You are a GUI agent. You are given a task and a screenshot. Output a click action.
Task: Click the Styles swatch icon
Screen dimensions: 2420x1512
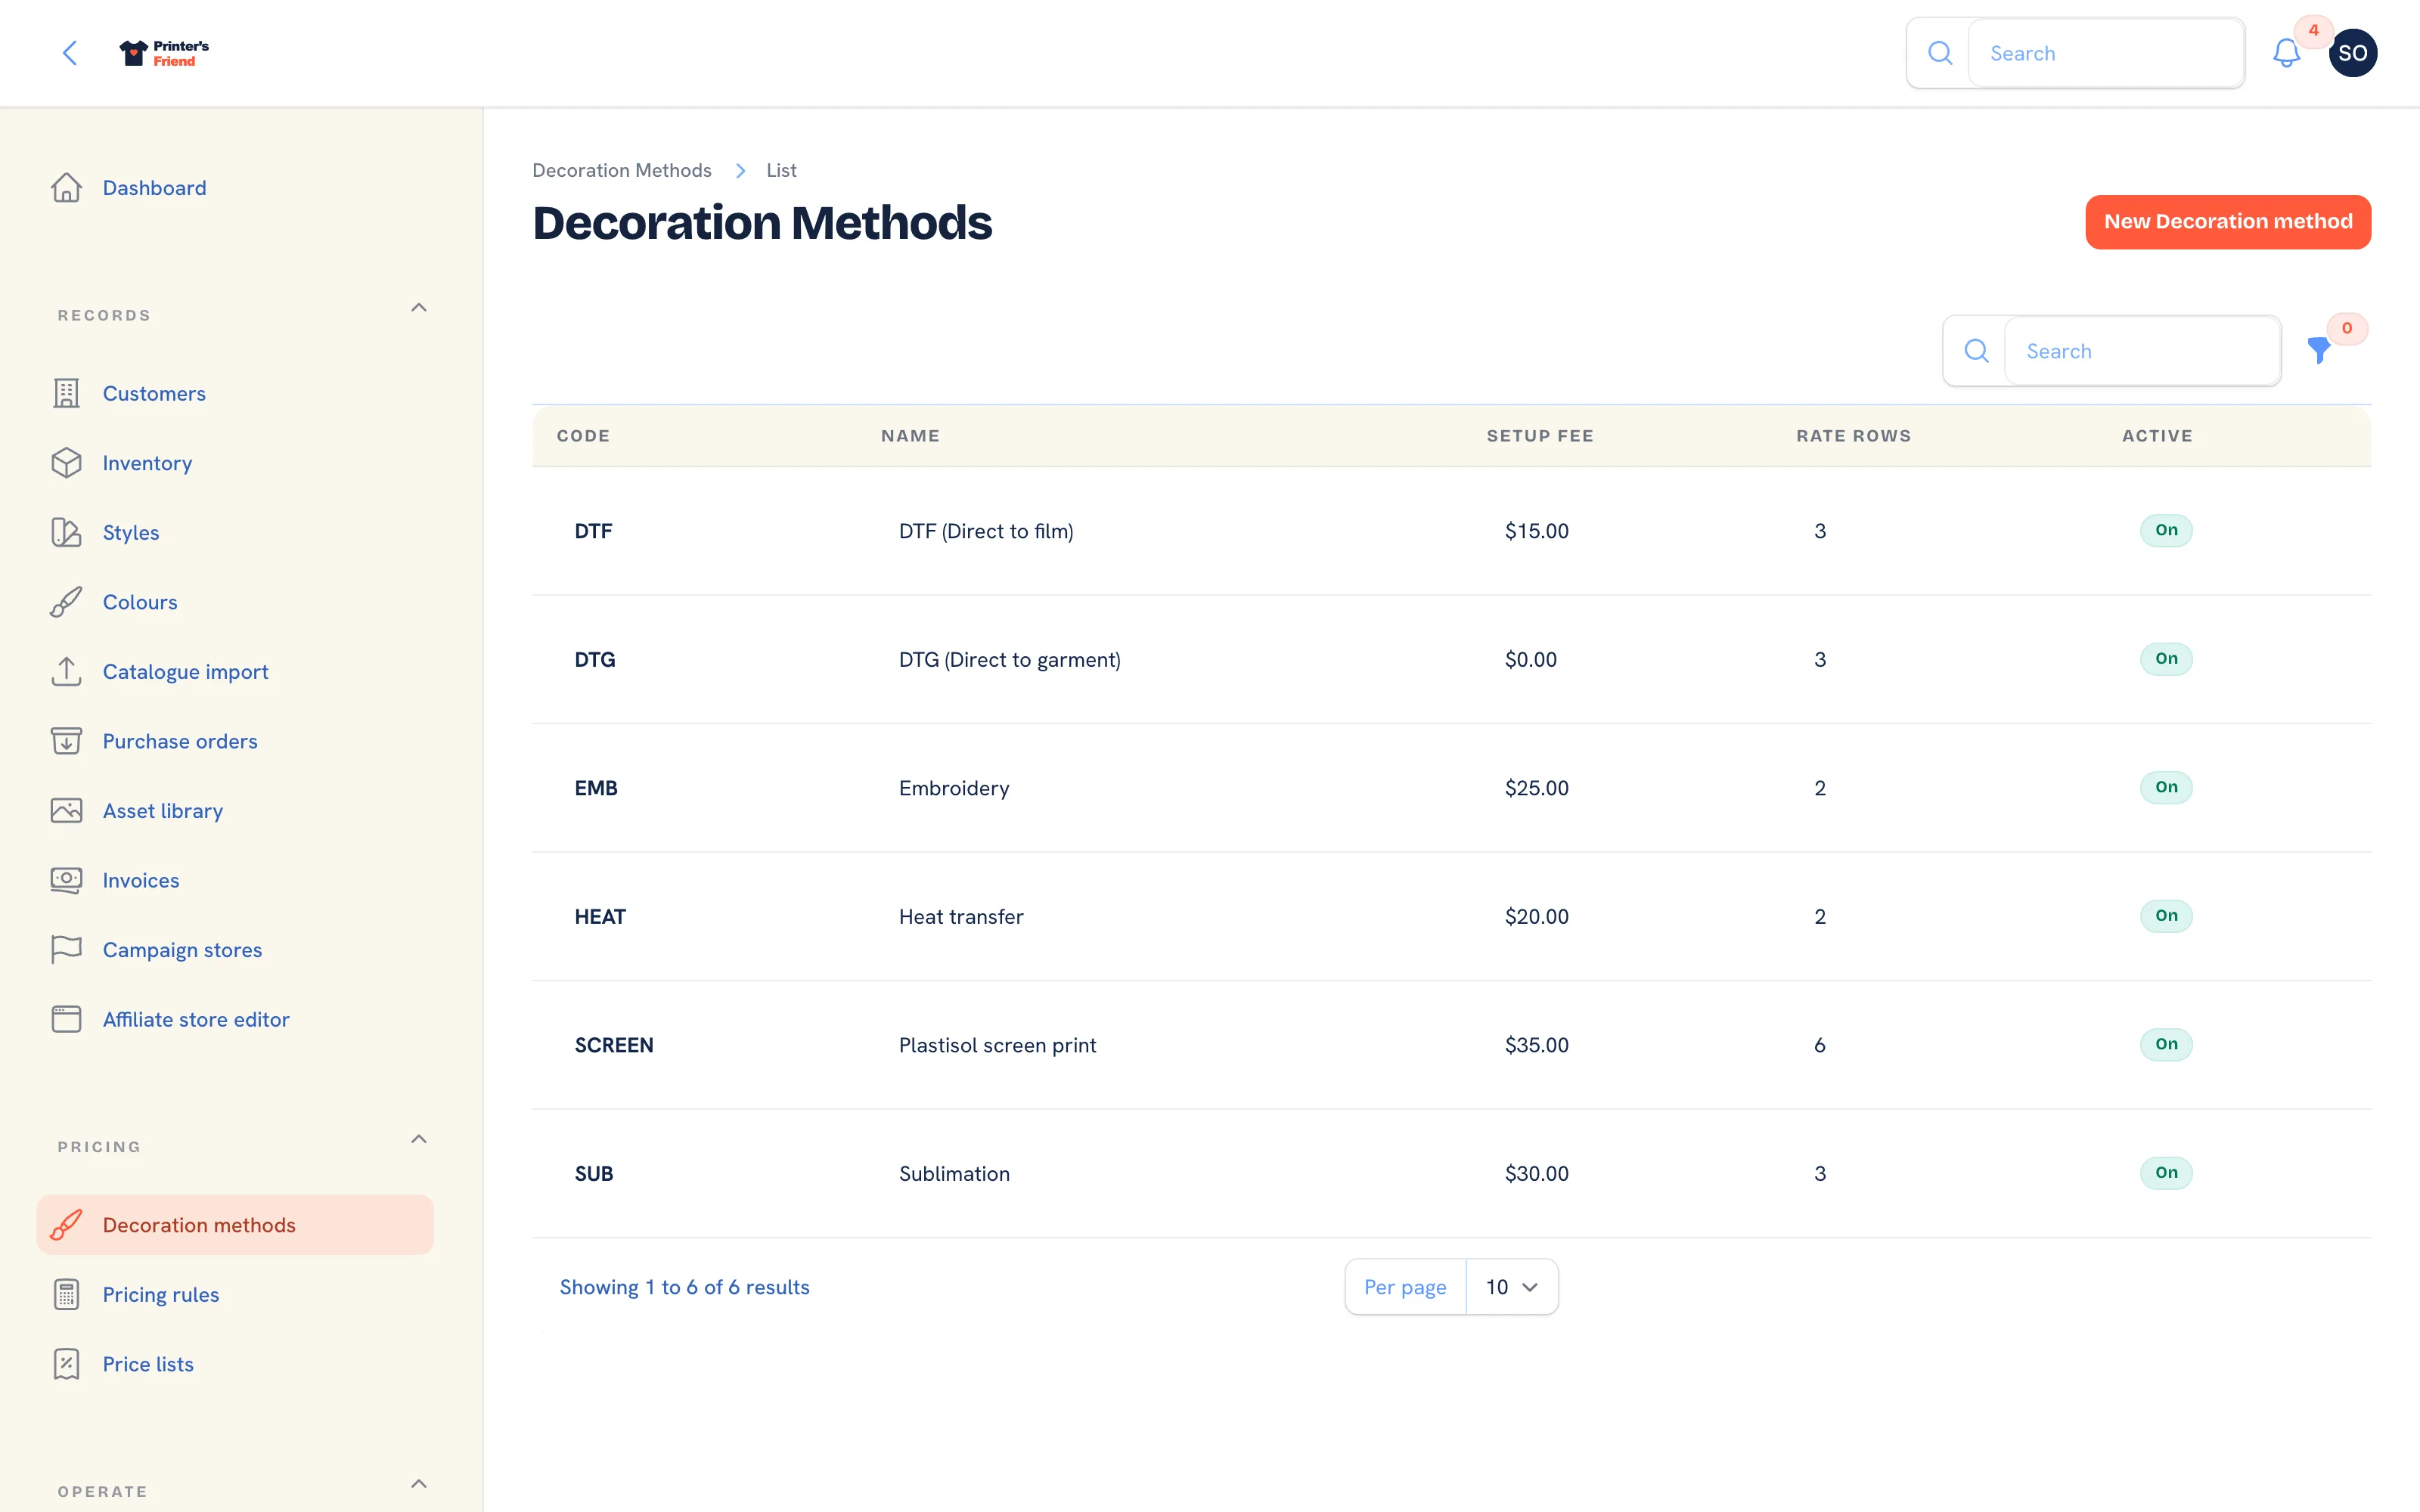tap(67, 532)
